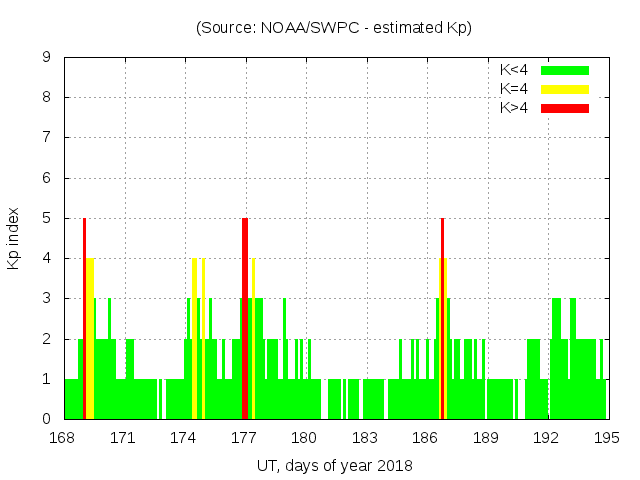Click the chart title mentioning NOAA/SWPC
This screenshot has width=640, height=480.
[x=334, y=28]
